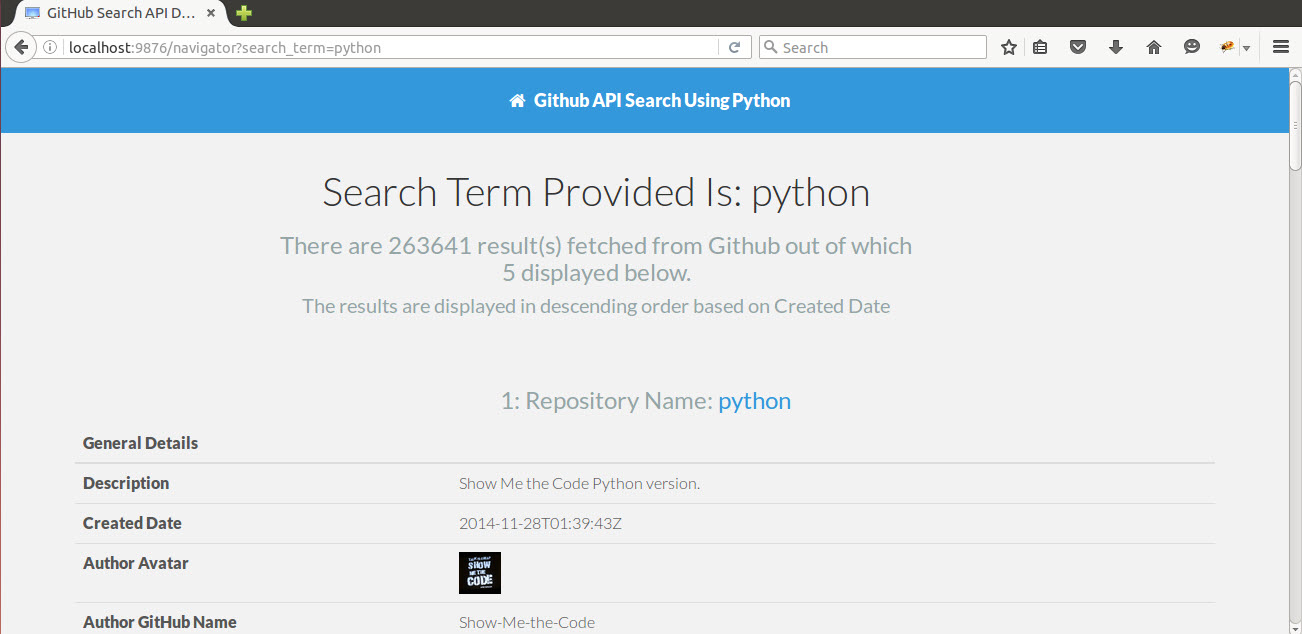Click the 'descending order based on Created Date' line
The image size is (1302, 634).
click(596, 306)
